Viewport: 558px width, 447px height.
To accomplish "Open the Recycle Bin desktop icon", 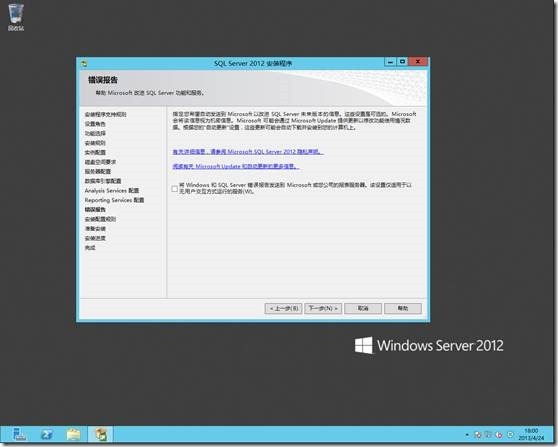I will click(16, 17).
